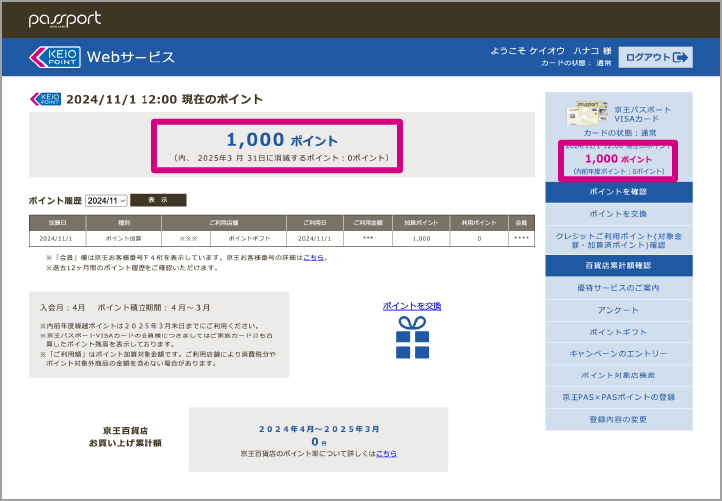Select ポイントを確認 in the sidebar

pyautogui.click(x=618, y=192)
